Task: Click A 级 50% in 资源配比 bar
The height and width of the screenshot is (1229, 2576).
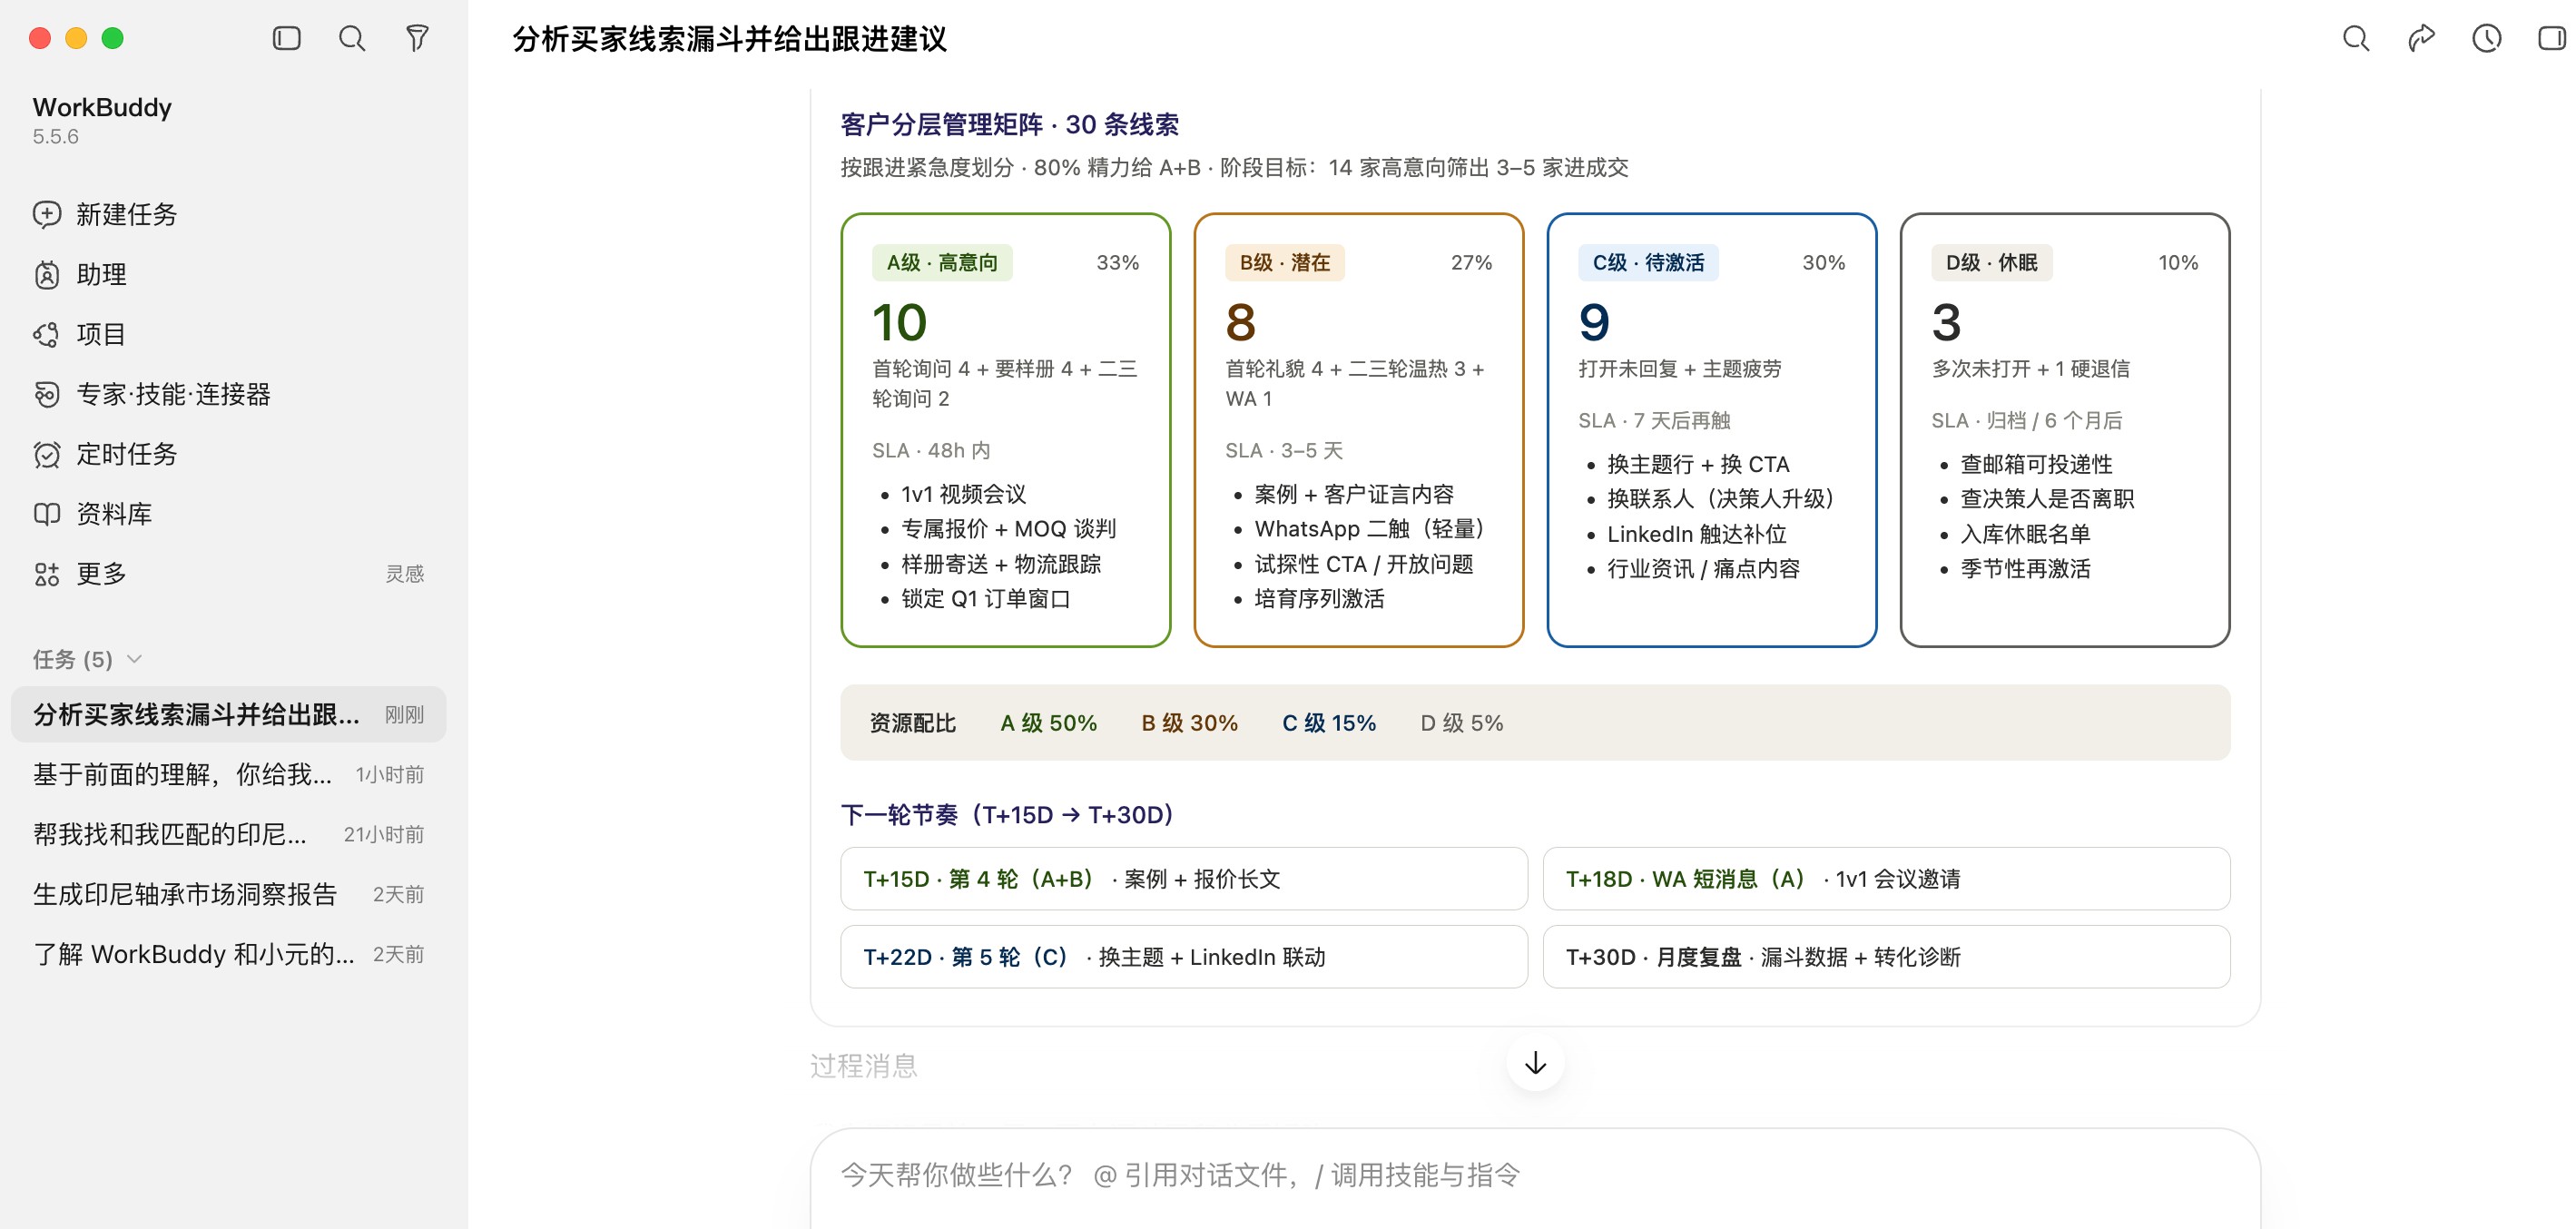Action: [1048, 723]
